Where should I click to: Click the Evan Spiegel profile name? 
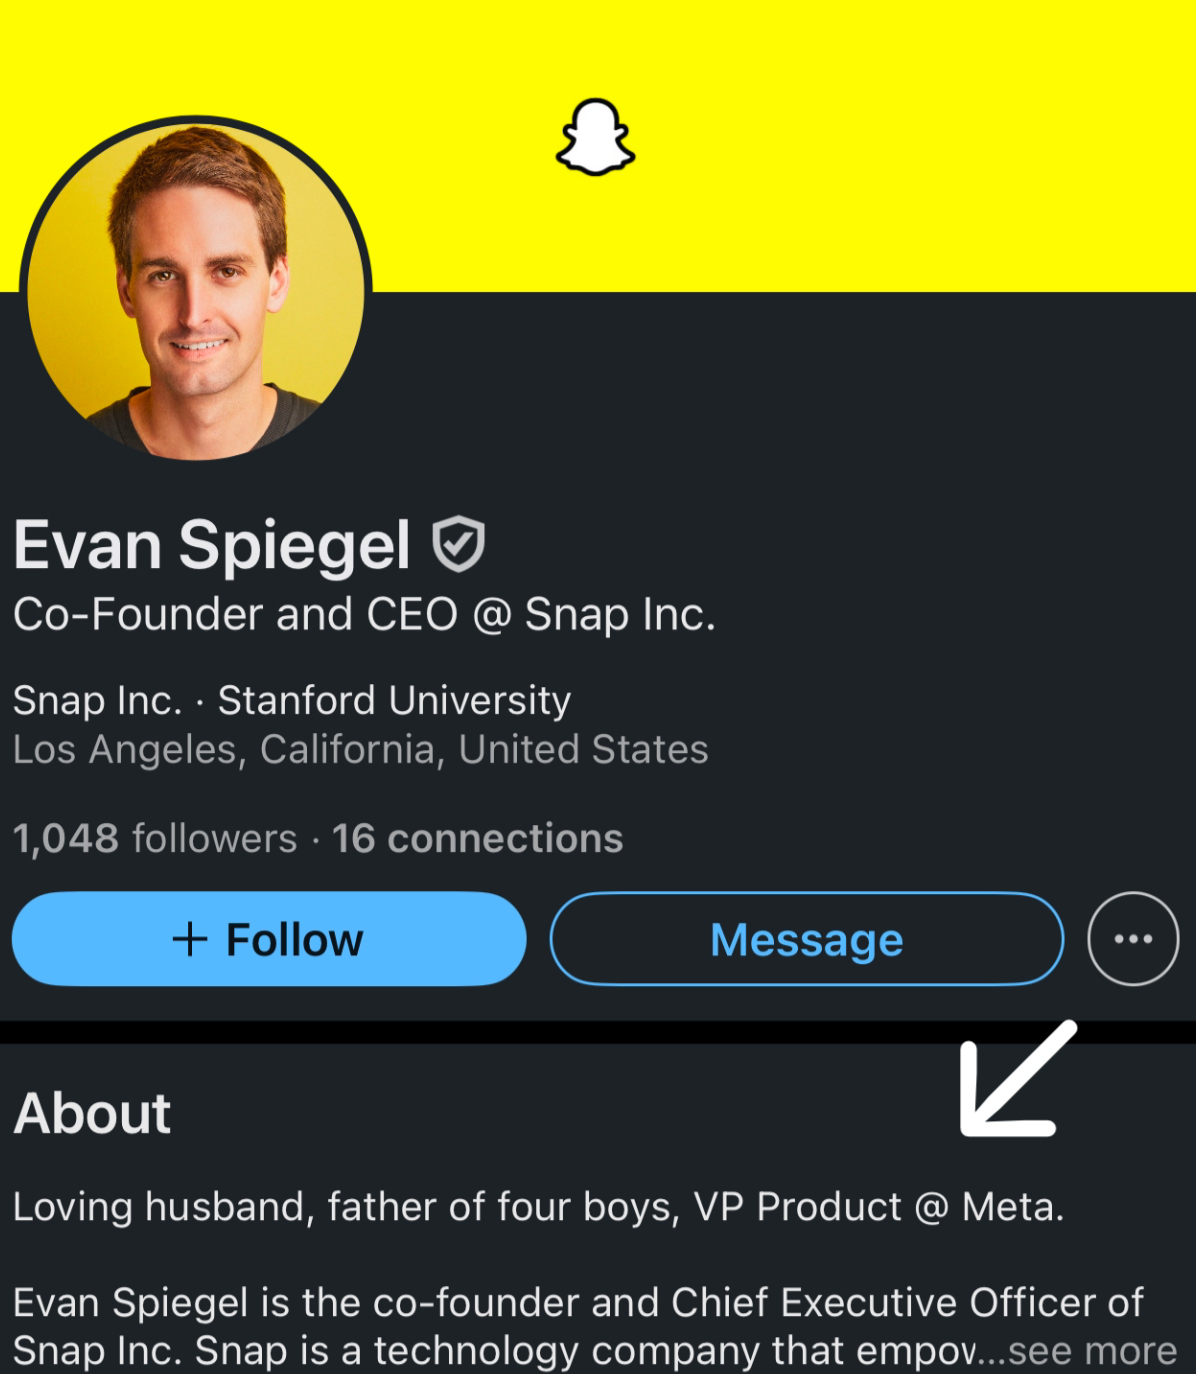click(212, 546)
